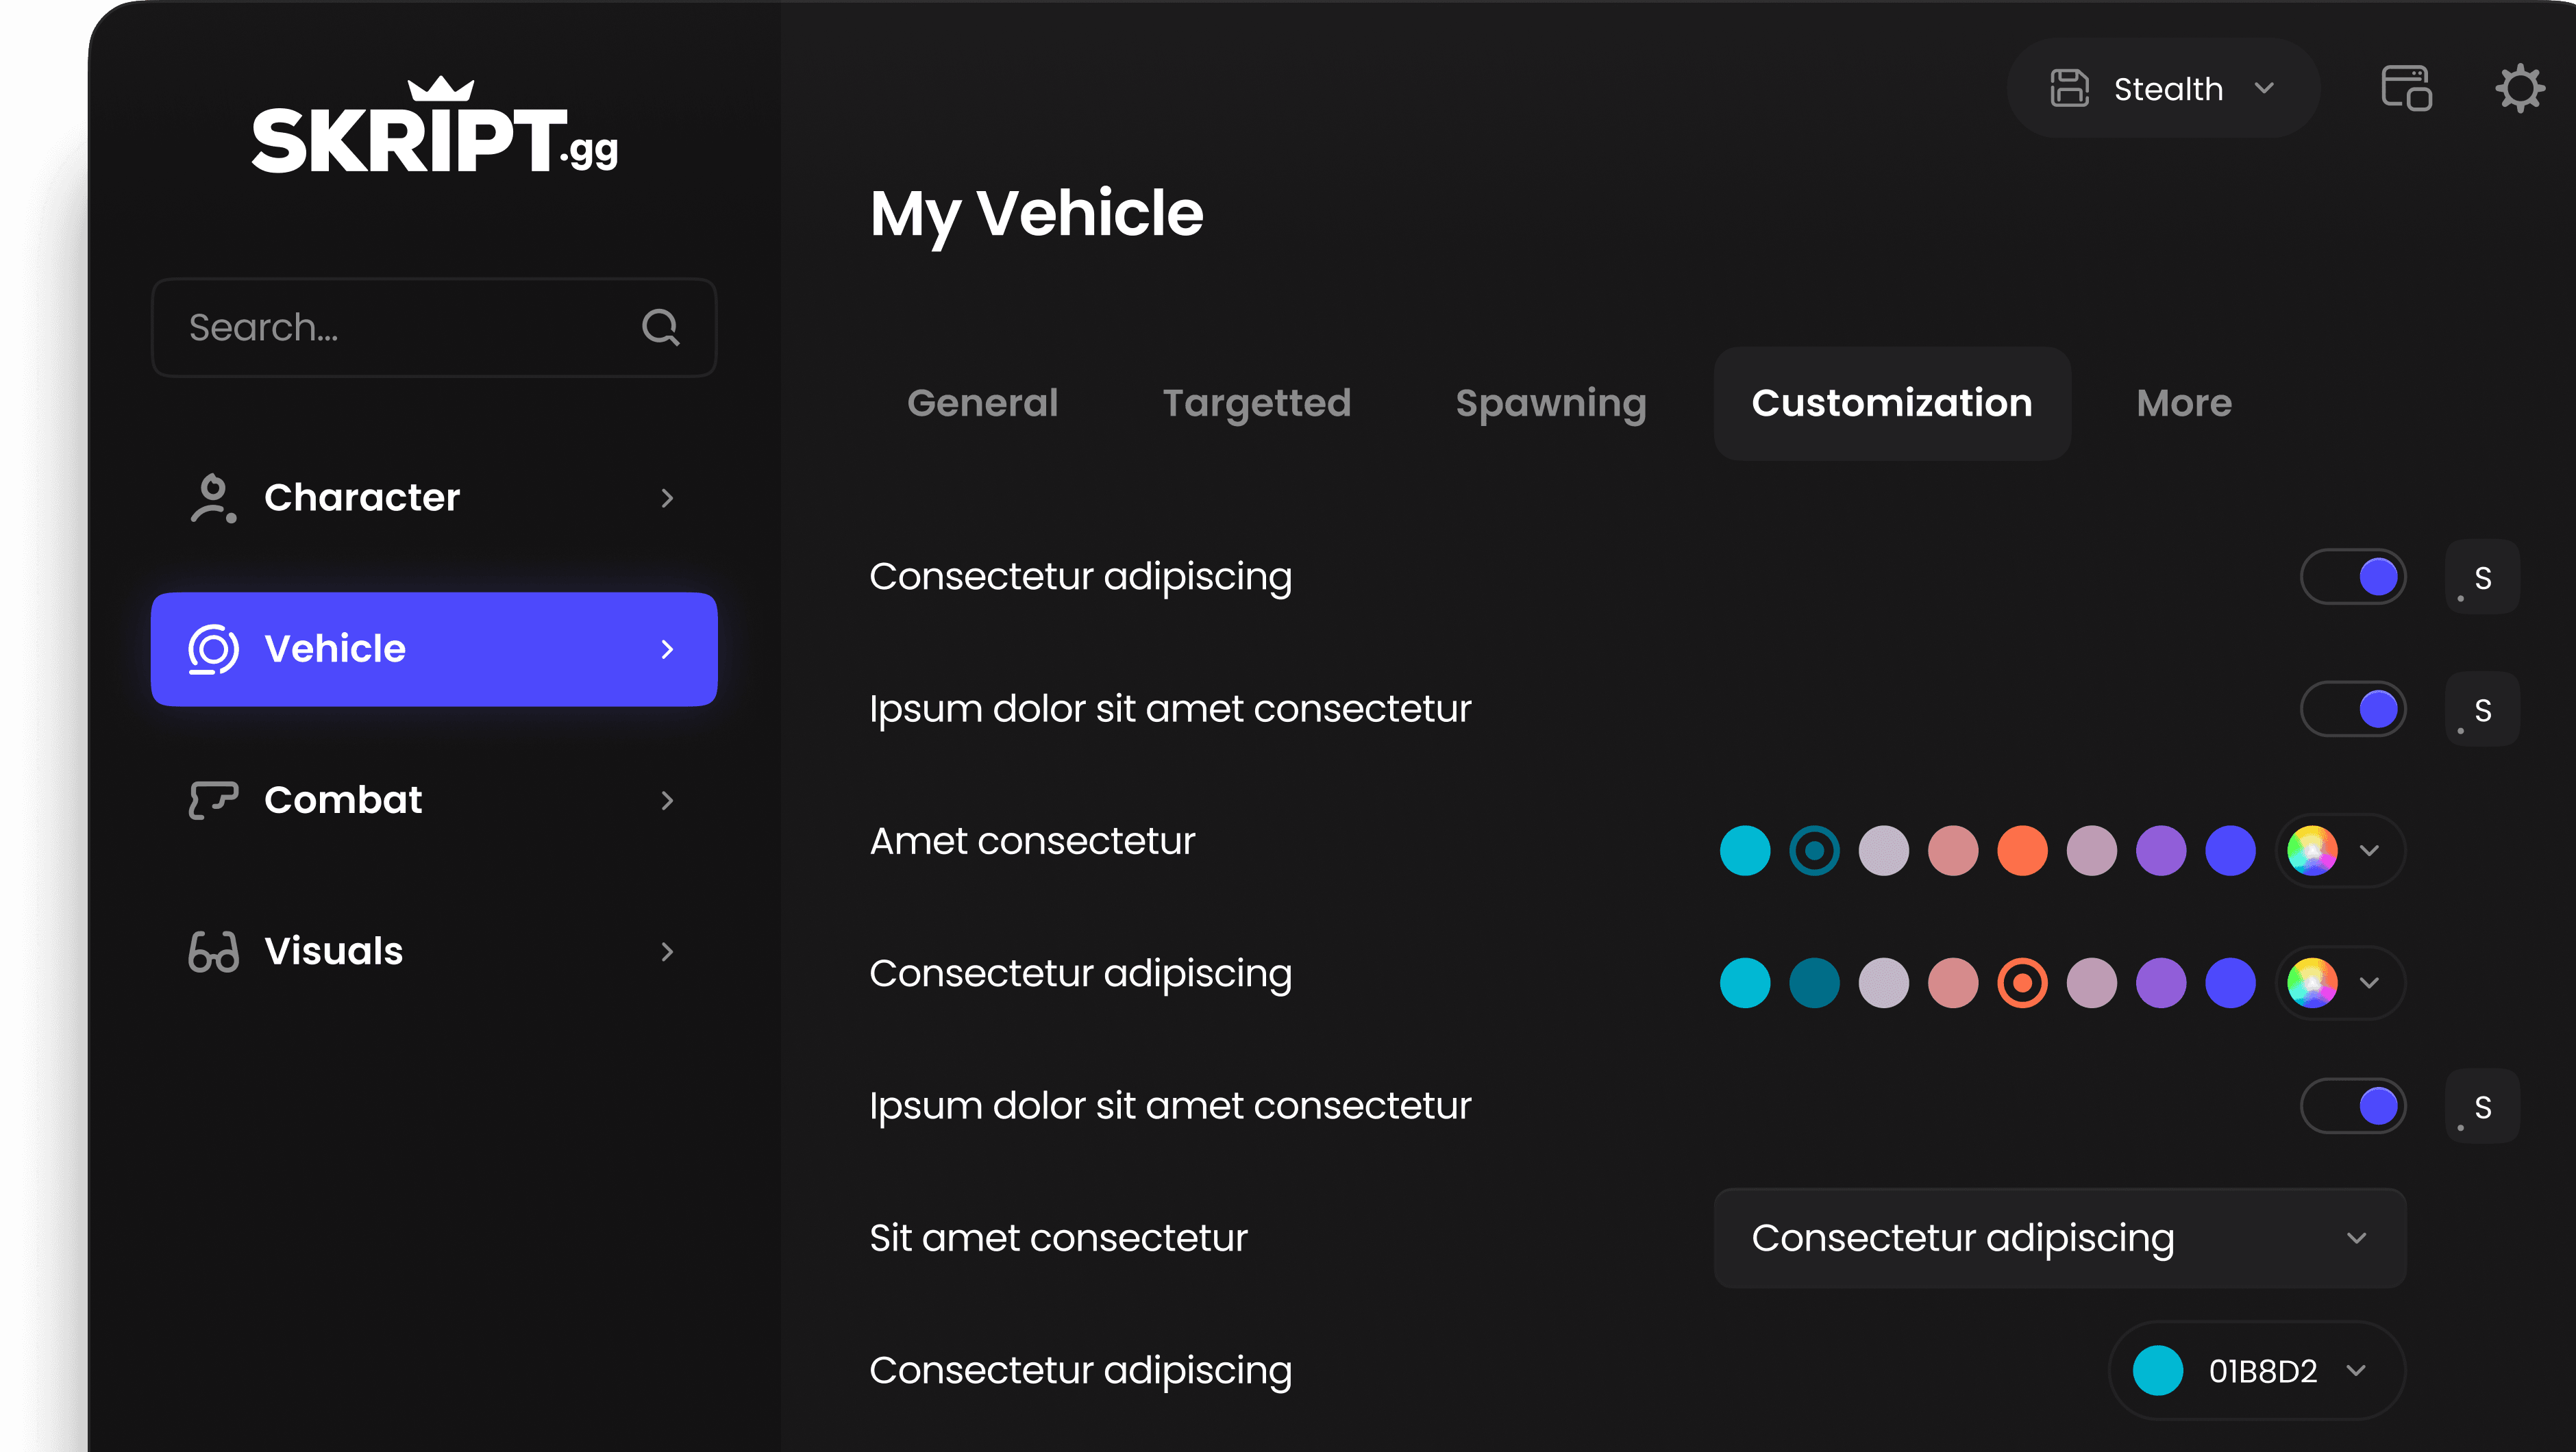
Task: Click the Character person icon in sidebar
Action: 212,498
